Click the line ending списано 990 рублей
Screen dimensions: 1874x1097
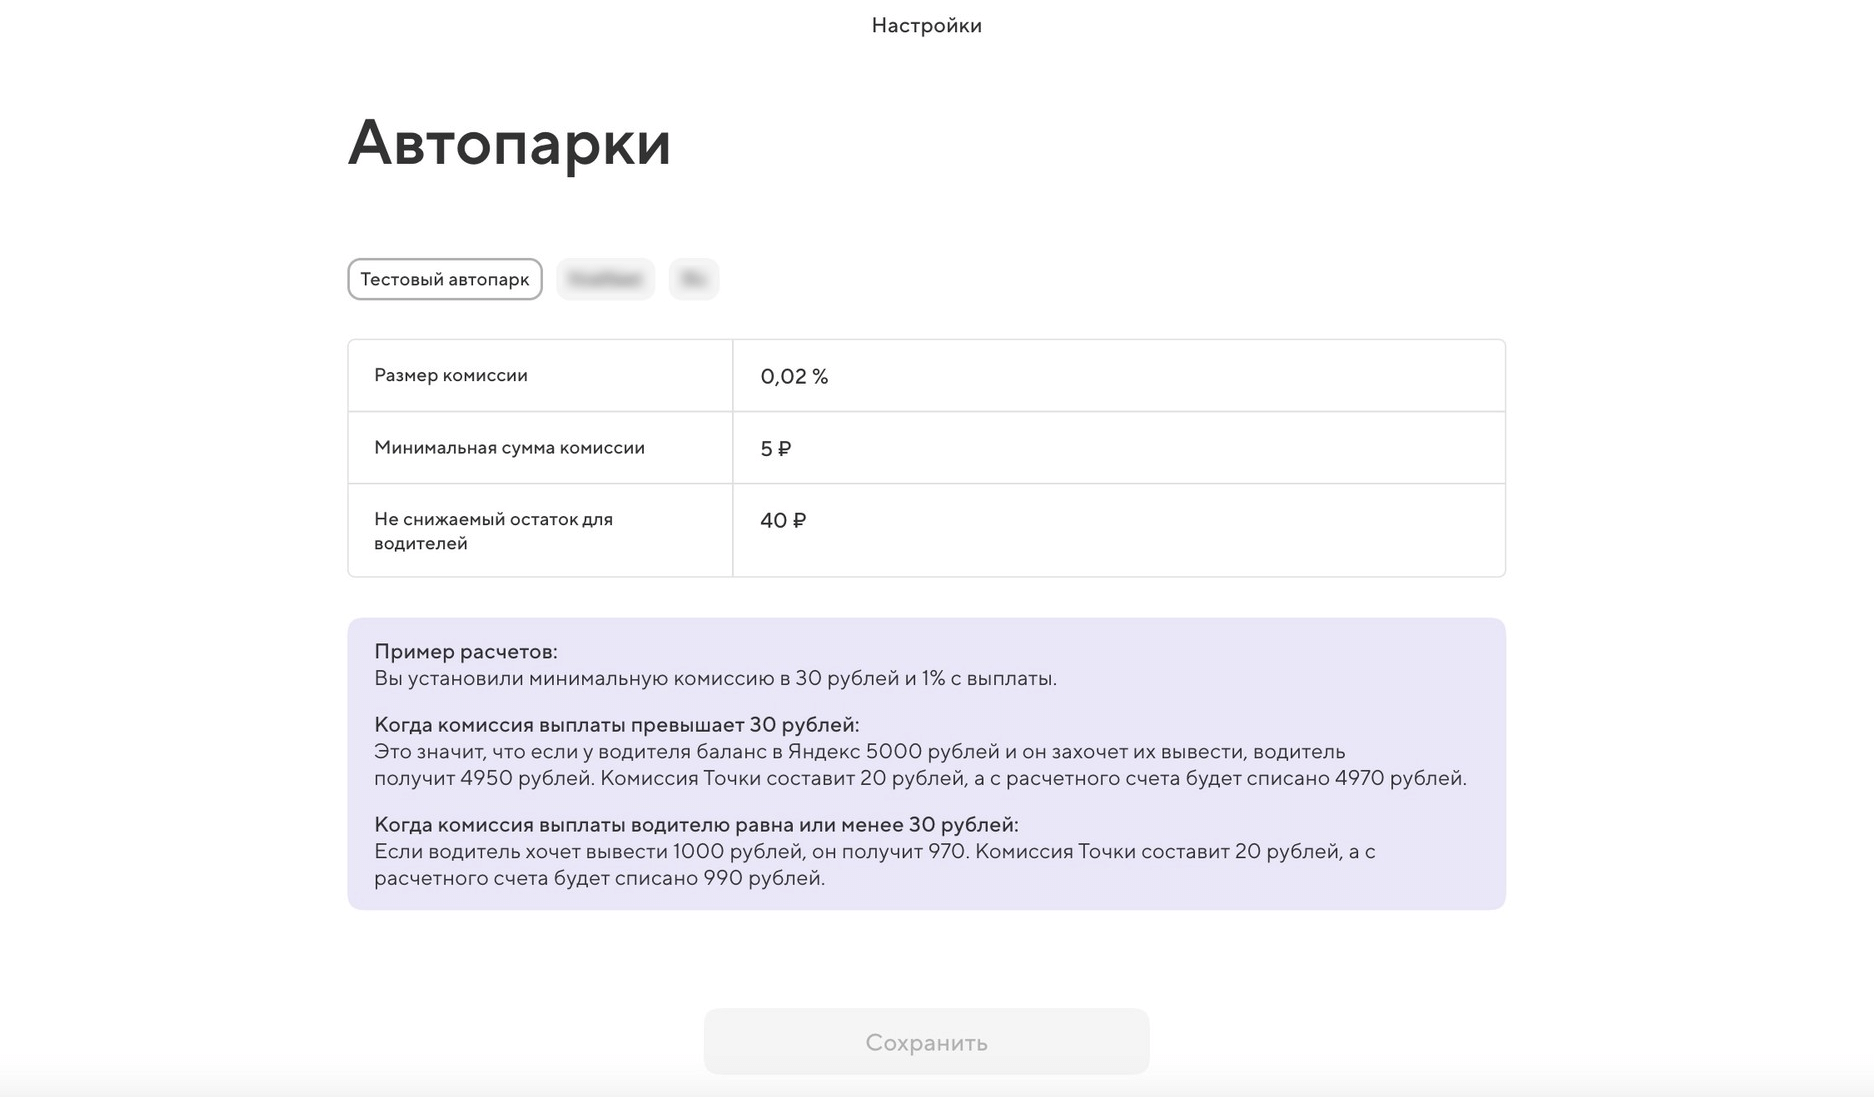(599, 878)
